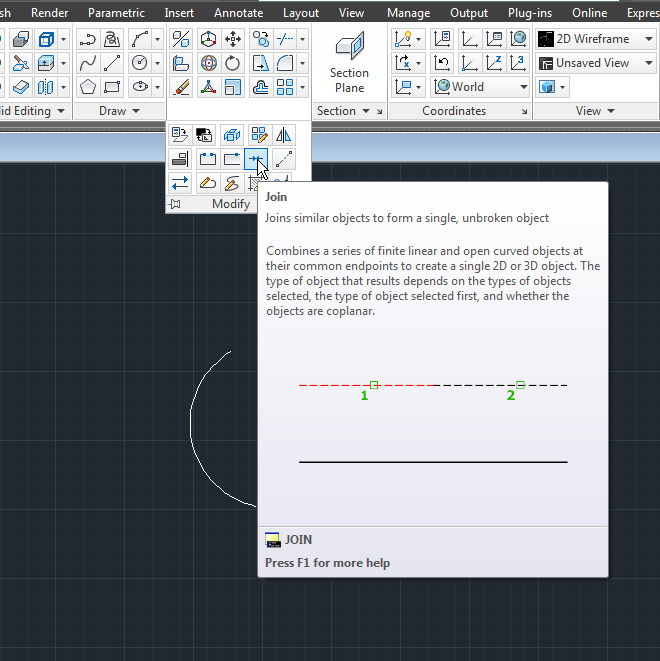Viewport: 660px width, 661px height.
Task: Click the Move tool with four arrows
Action: (233, 39)
